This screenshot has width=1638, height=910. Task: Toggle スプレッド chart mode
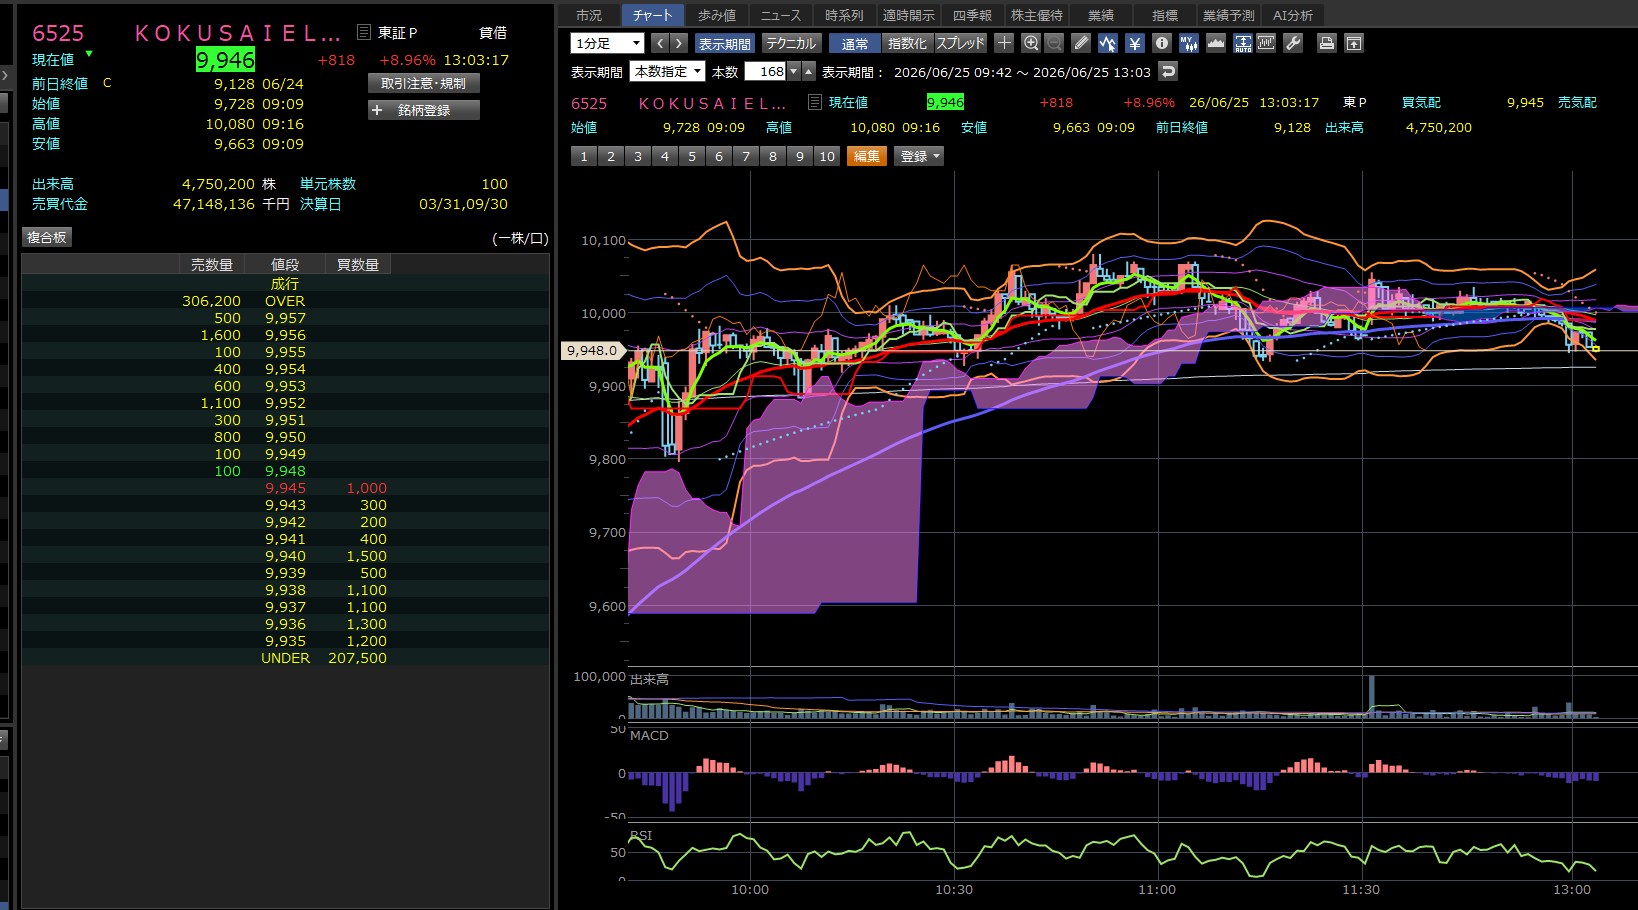coord(960,43)
